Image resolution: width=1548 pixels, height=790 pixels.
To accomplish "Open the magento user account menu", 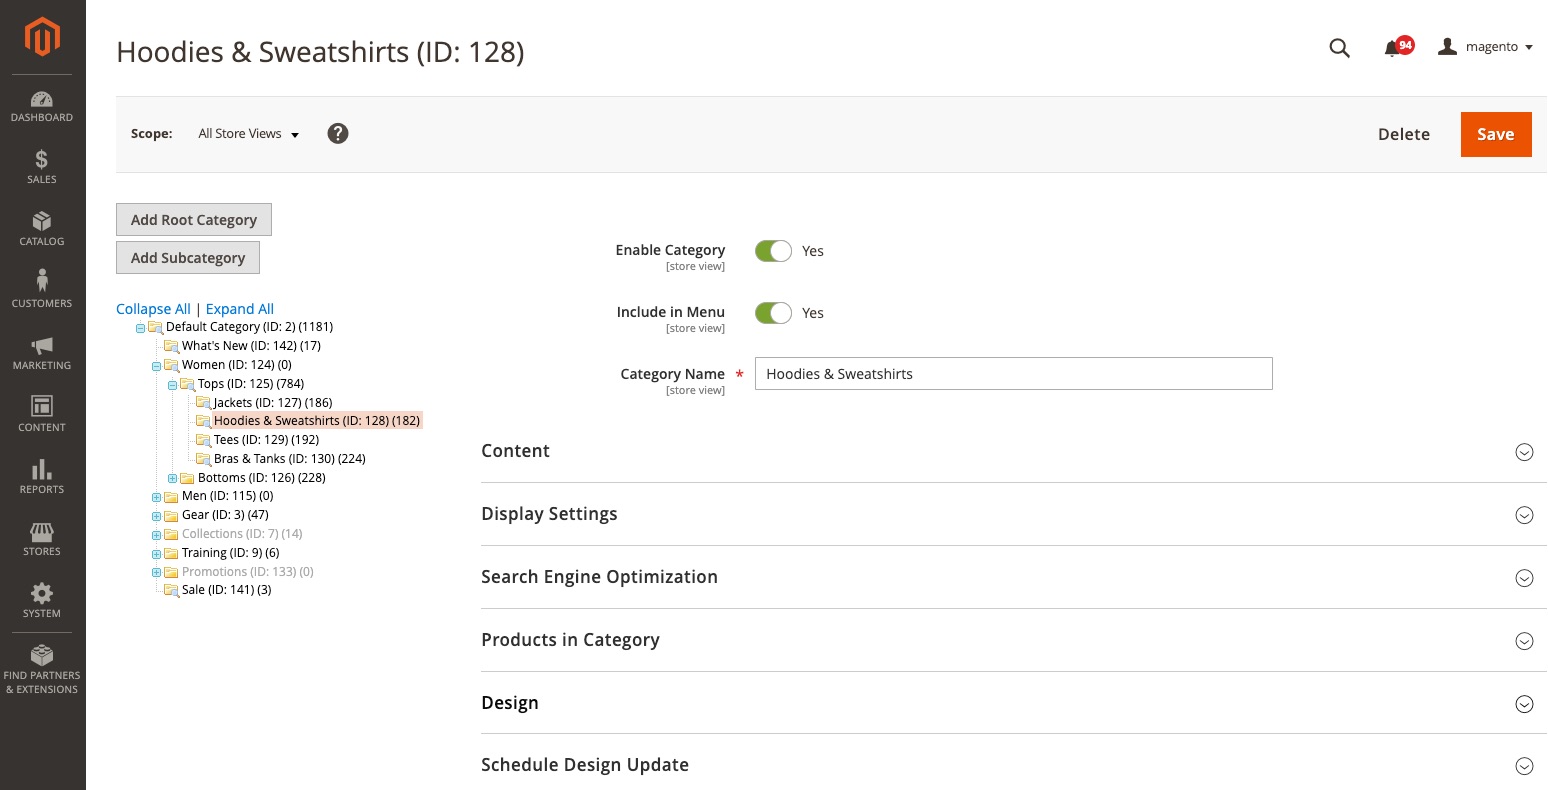I will 1485,47.
